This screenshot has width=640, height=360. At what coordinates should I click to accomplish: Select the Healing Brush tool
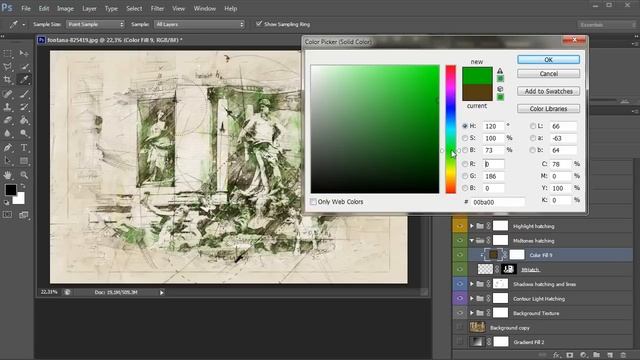pos(7,94)
